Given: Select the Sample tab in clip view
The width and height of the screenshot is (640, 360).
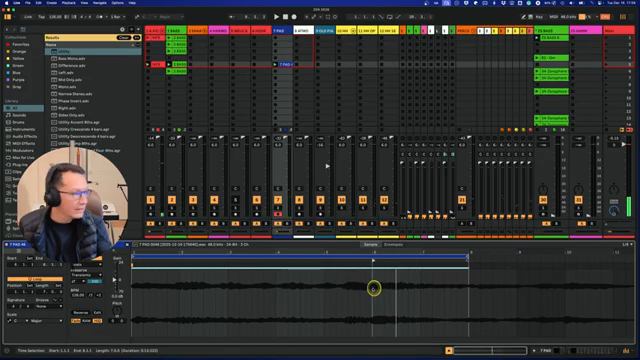Looking at the screenshot, I should pyautogui.click(x=371, y=244).
